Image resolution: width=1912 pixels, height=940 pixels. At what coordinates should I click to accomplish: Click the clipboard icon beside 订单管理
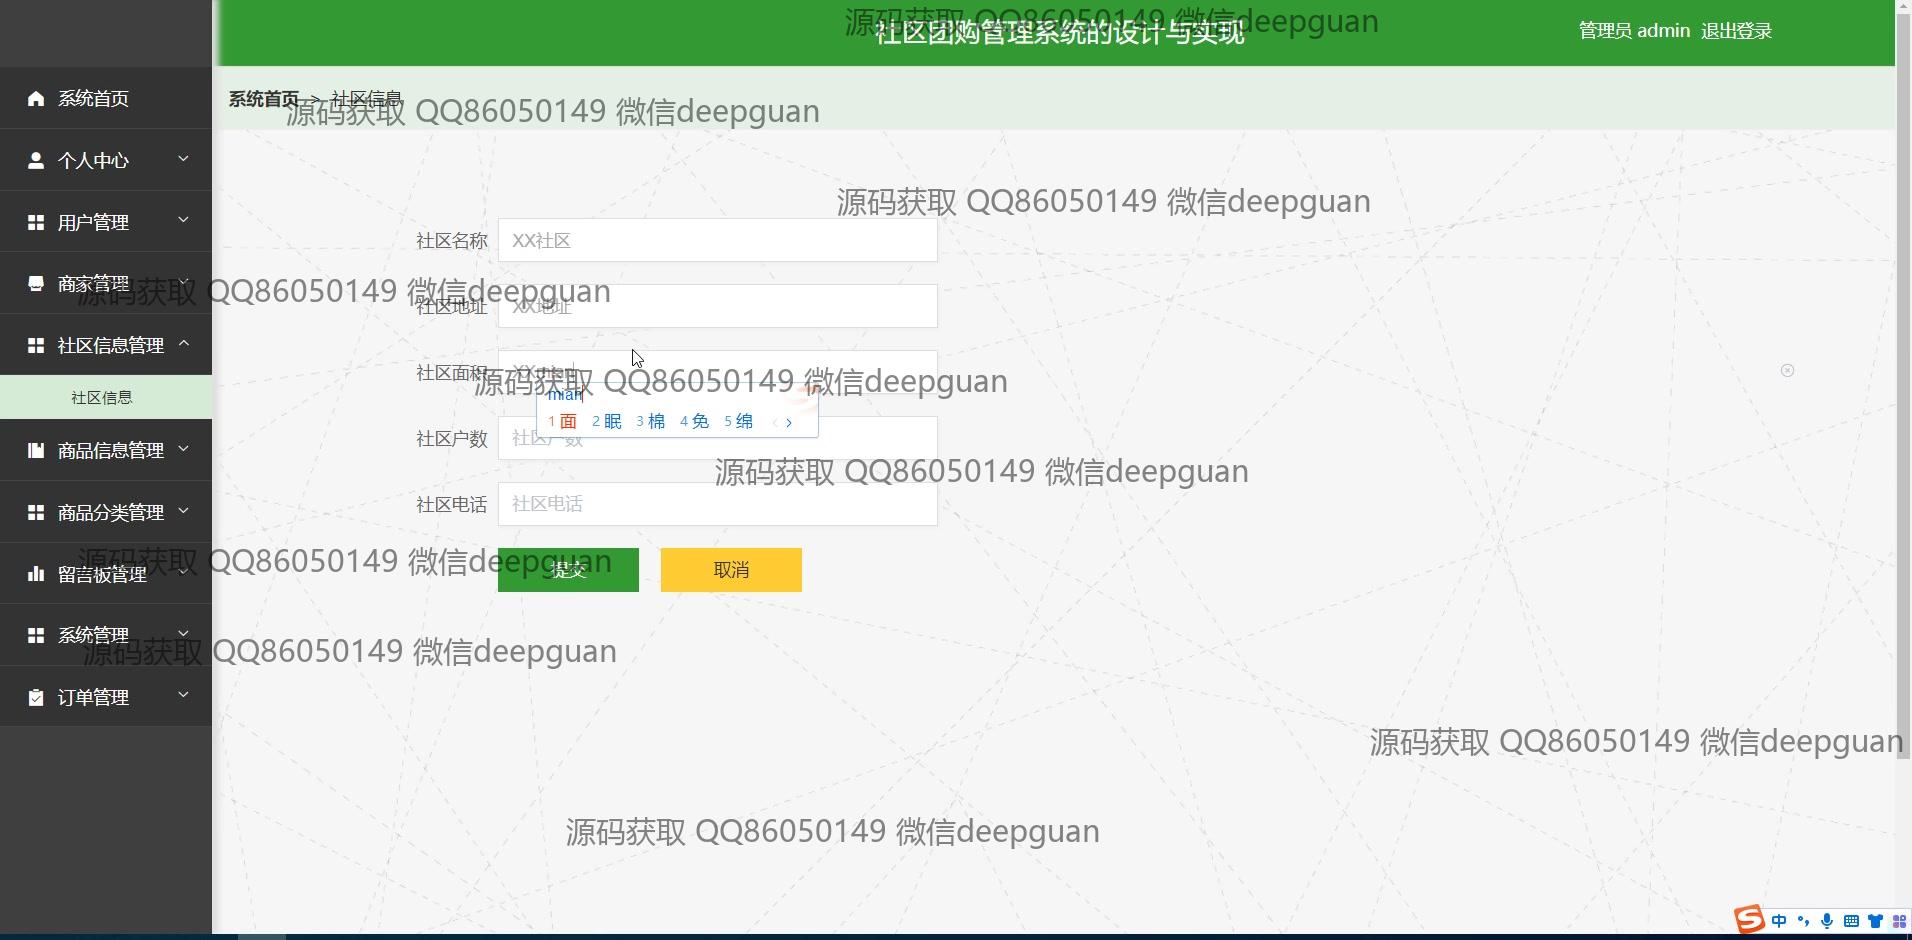click(x=36, y=697)
